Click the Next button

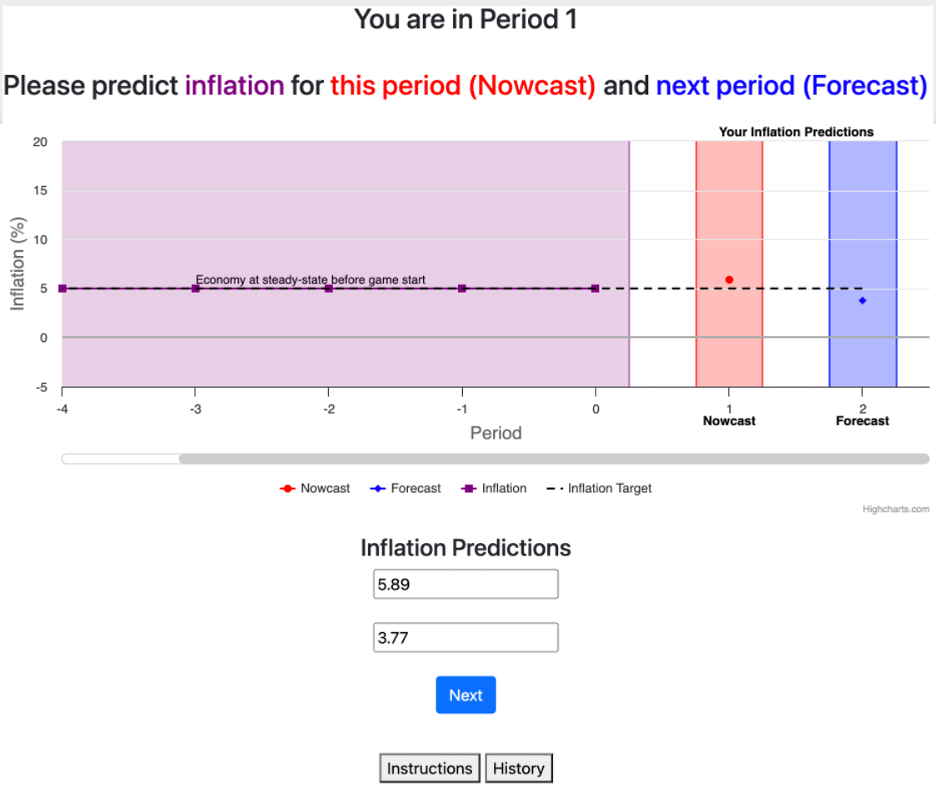click(x=465, y=695)
